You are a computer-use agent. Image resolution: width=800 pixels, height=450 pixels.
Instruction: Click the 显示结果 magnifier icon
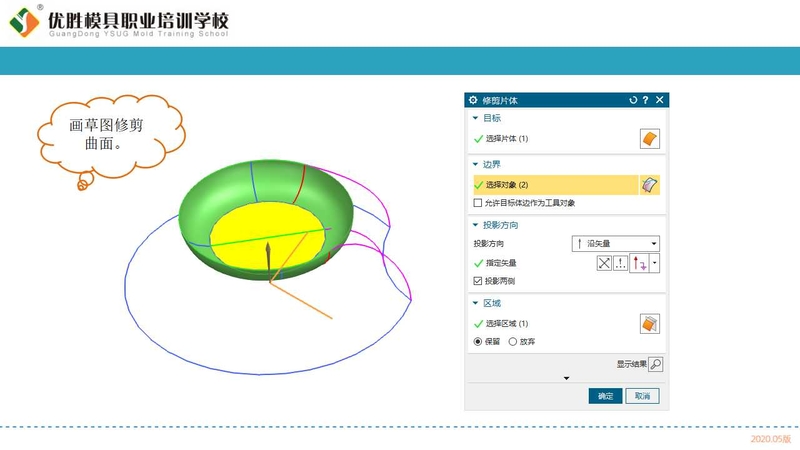point(656,364)
